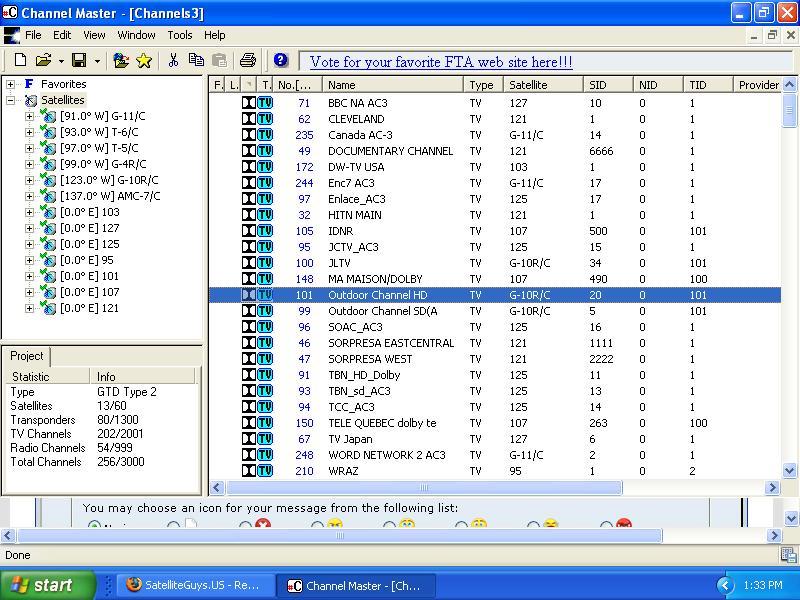
Task: Click the New file toolbar icon
Action: click(x=20, y=60)
